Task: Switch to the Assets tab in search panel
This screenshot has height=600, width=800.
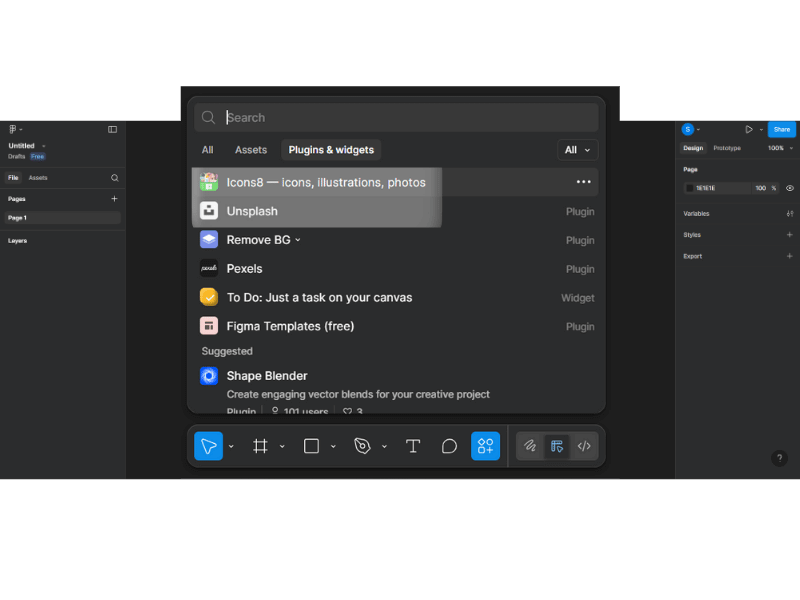Action: (x=251, y=150)
